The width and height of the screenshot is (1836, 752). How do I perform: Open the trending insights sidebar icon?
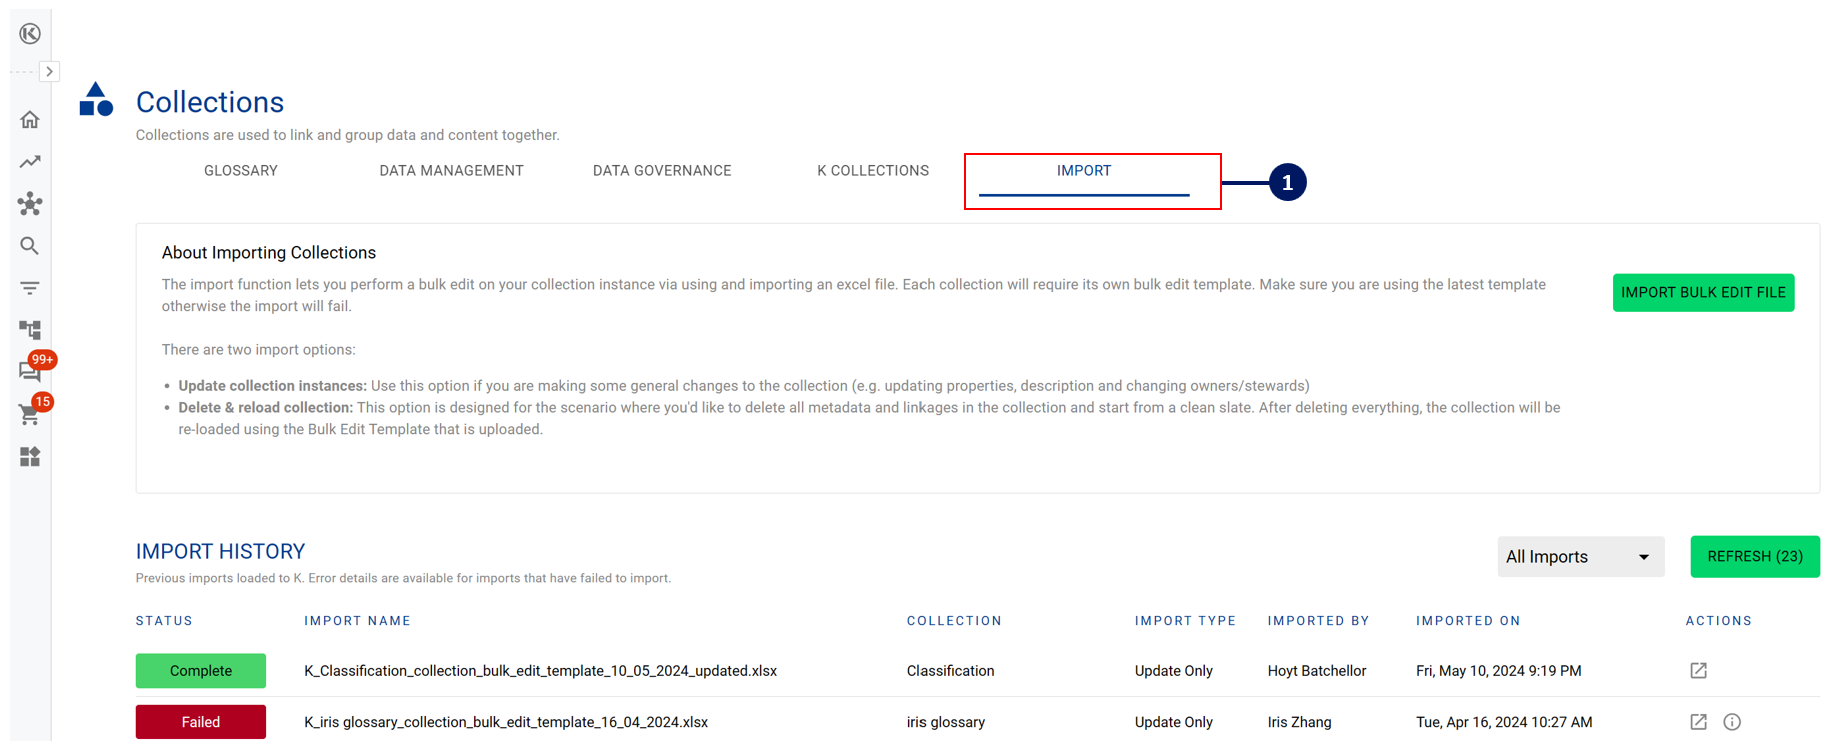(x=30, y=162)
